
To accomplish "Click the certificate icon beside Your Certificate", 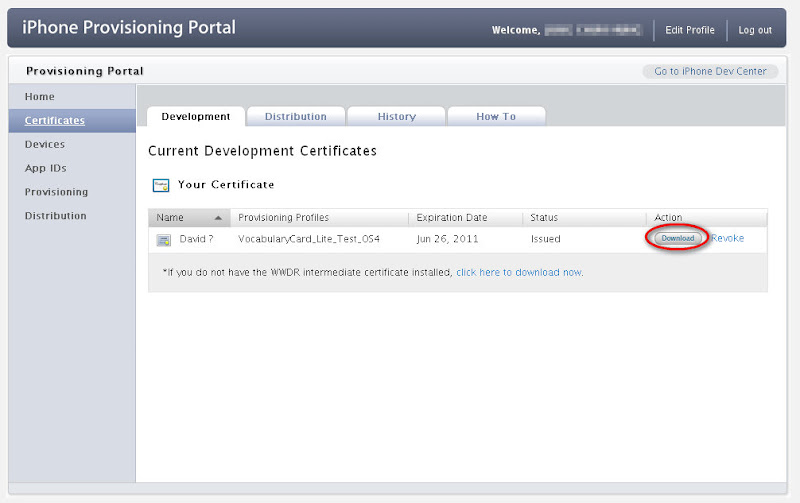I will click(x=161, y=185).
